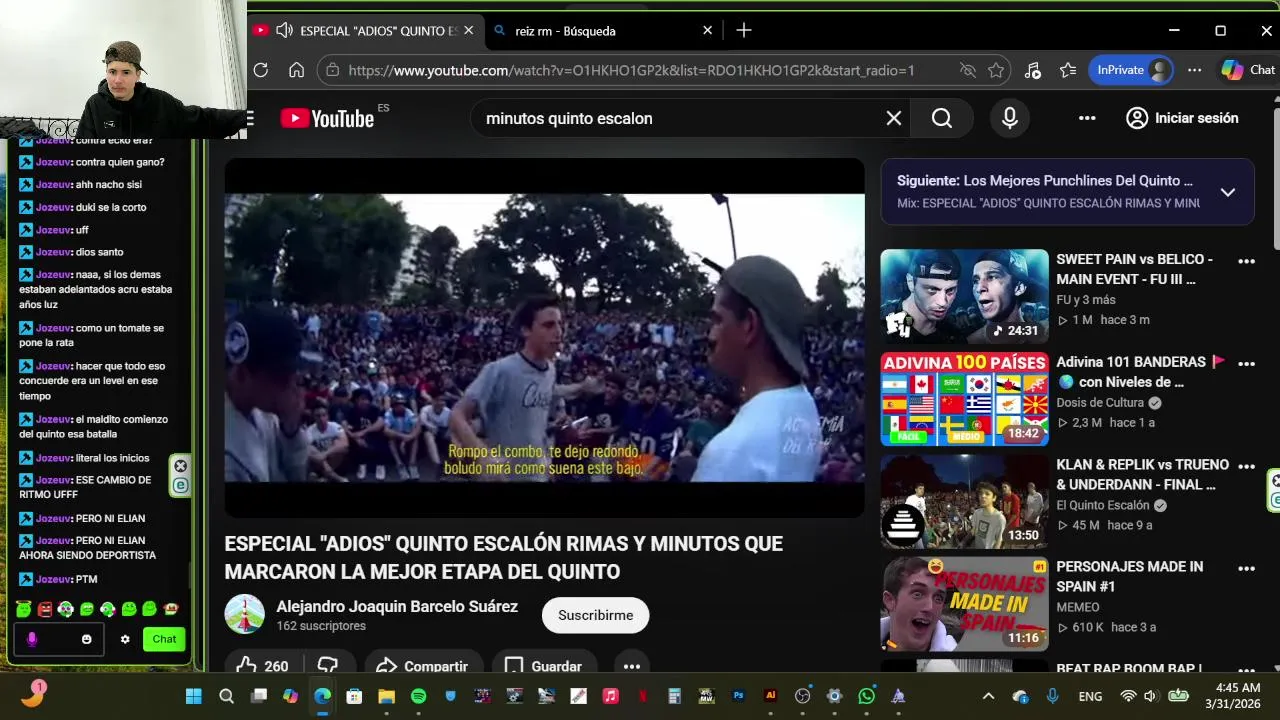Open OBS Studio from taskbar
The width and height of the screenshot is (1280, 720).
(802, 696)
